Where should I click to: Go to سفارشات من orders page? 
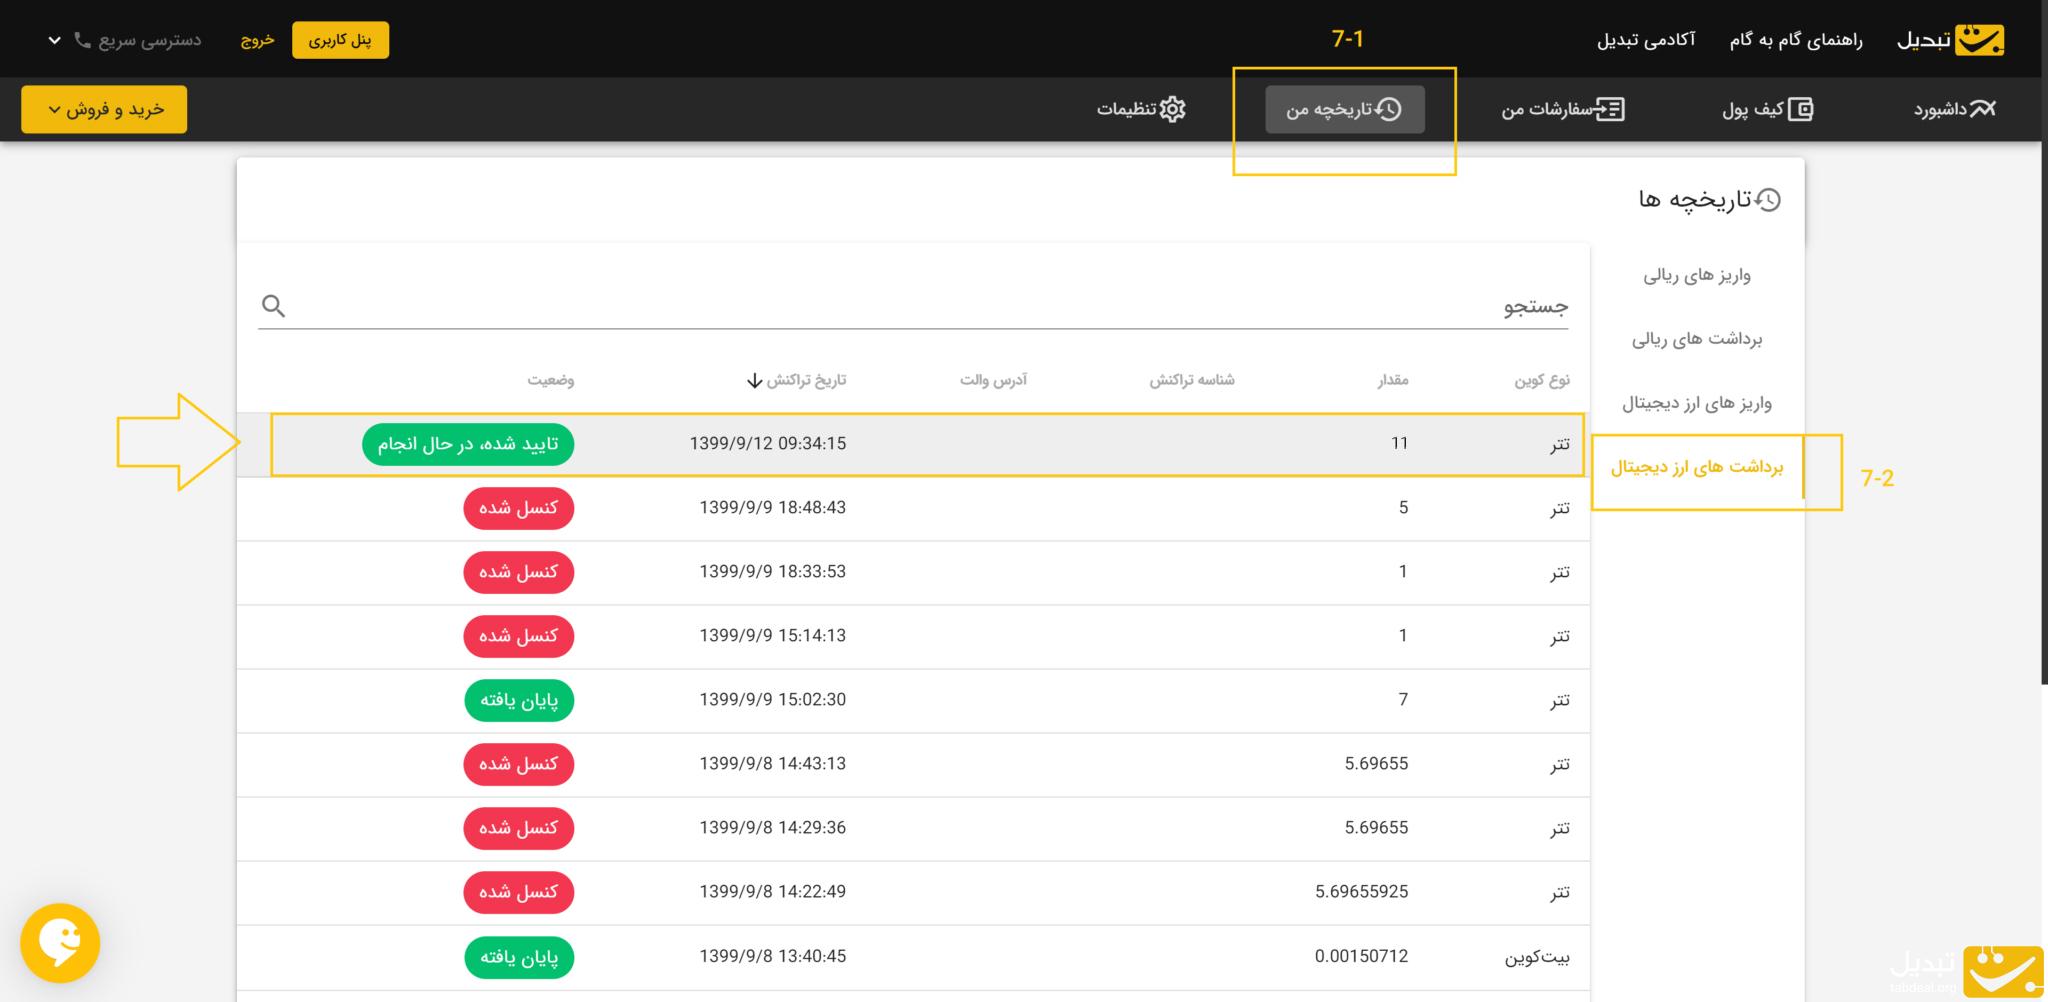pos(1563,109)
